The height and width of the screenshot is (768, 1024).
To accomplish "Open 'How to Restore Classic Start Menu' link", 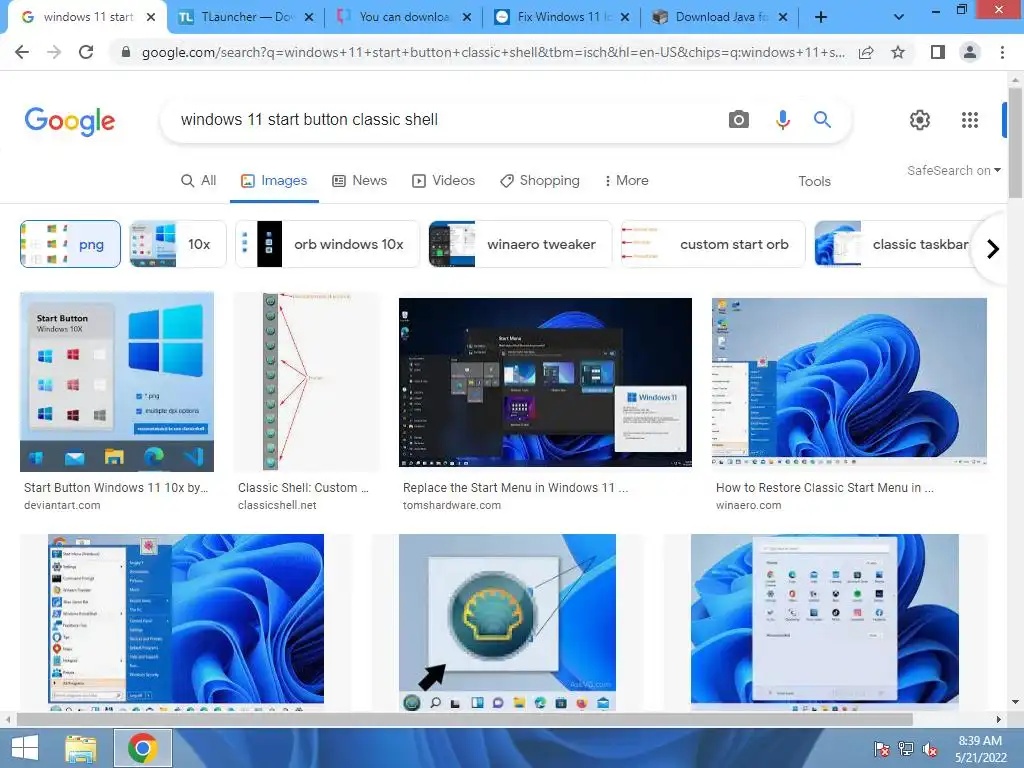I will [825, 488].
